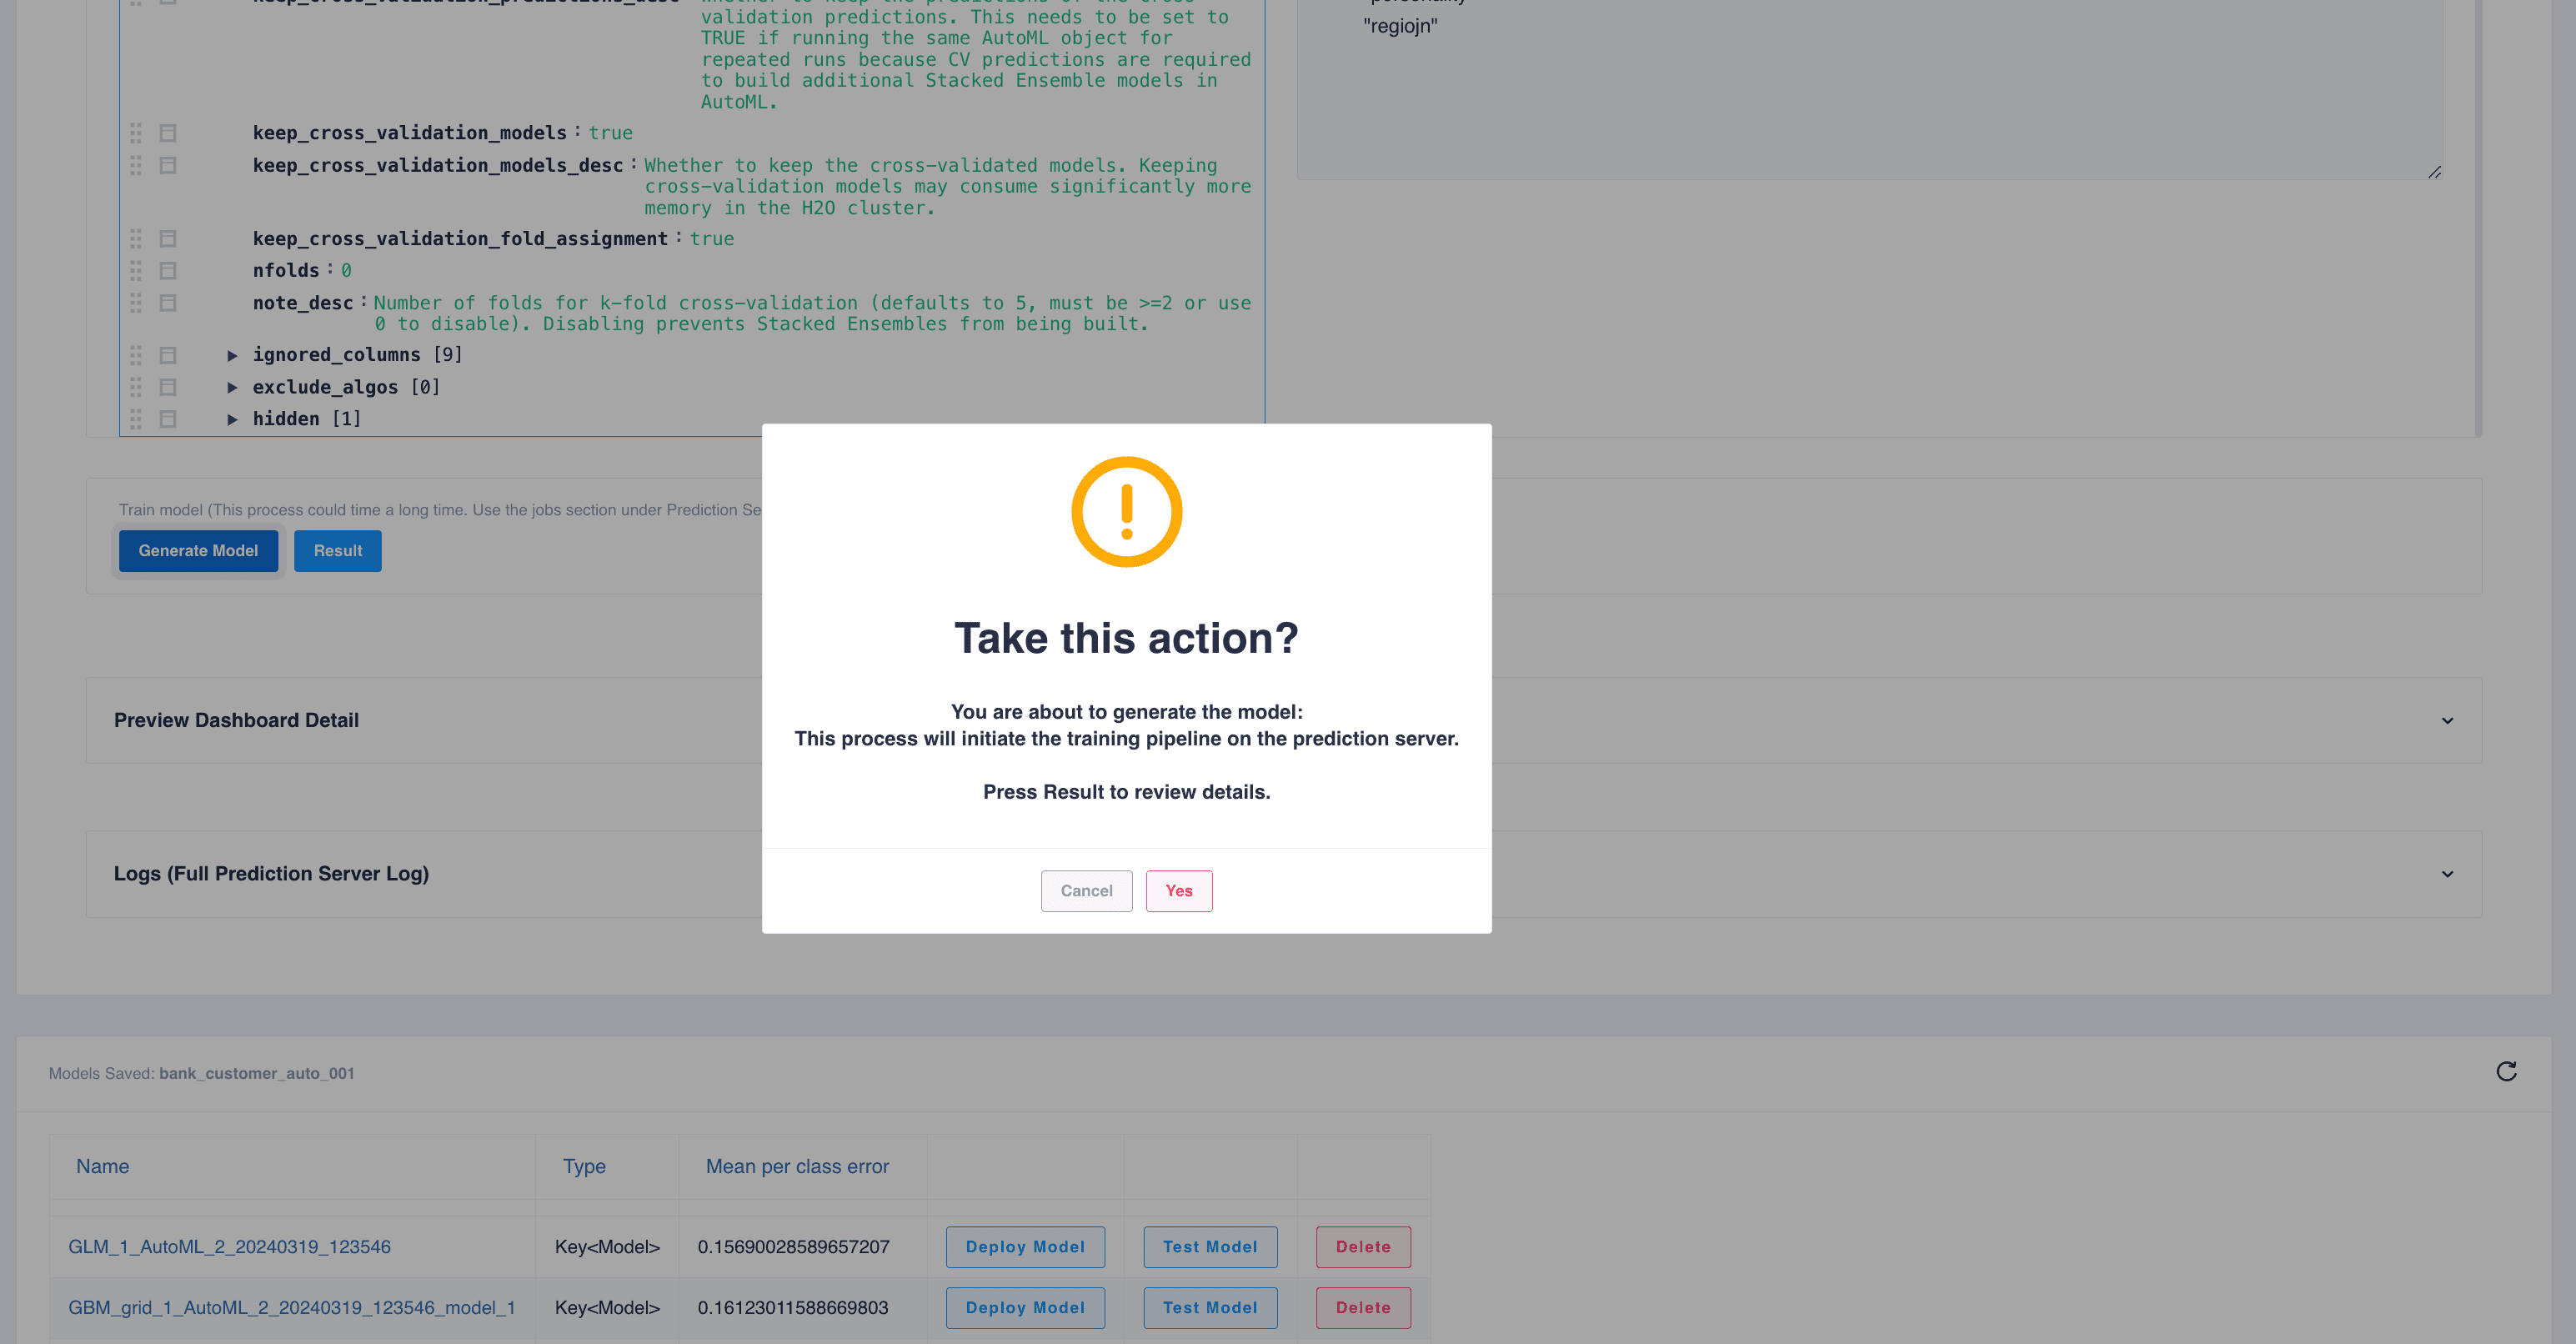Cancel the model generation dialog

point(1086,890)
